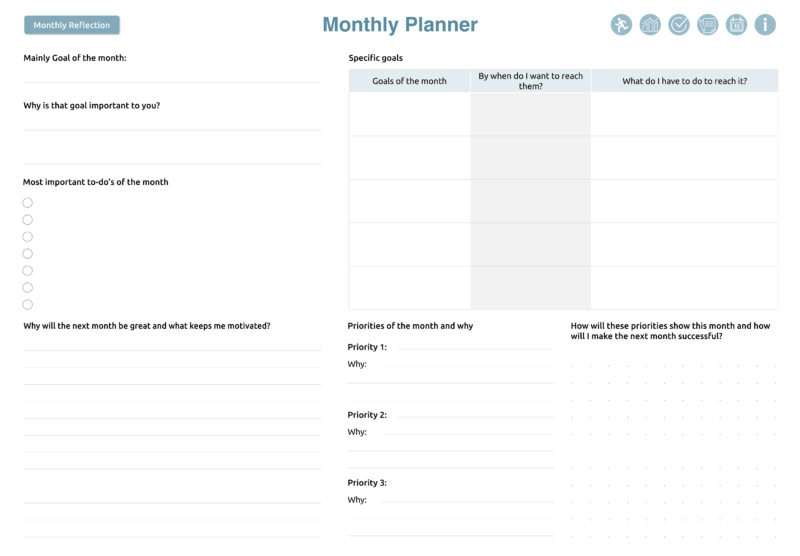Image resolution: width=800 pixels, height=556 pixels.
Task: Click the Monthly Planner title
Action: [x=400, y=25]
